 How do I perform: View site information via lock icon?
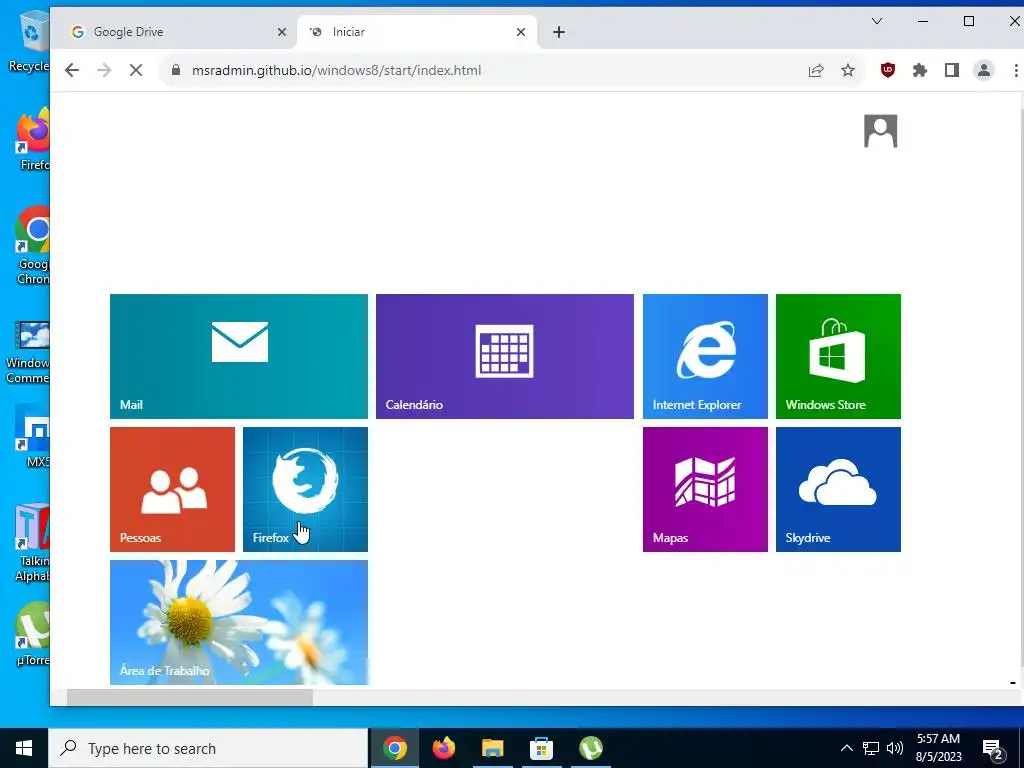pyautogui.click(x=176, y=70)
